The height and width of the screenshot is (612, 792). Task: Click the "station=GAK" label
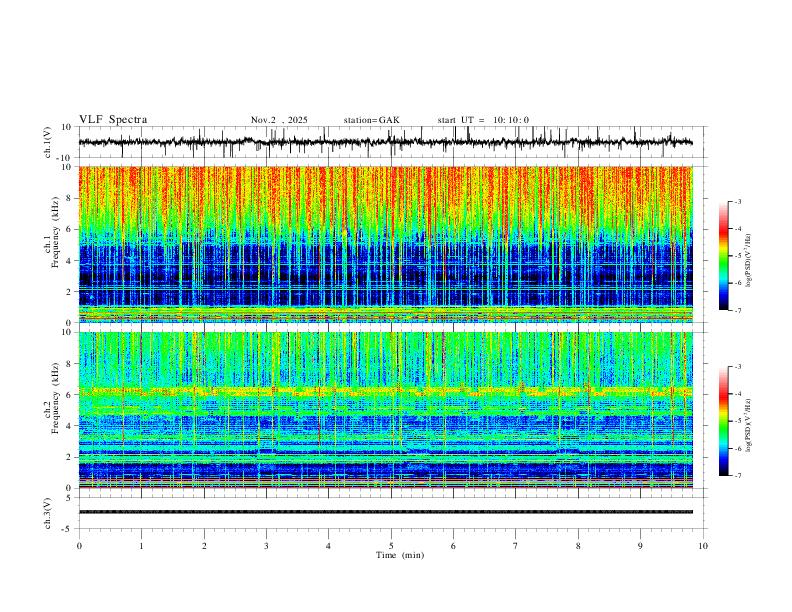click(371, 120)
